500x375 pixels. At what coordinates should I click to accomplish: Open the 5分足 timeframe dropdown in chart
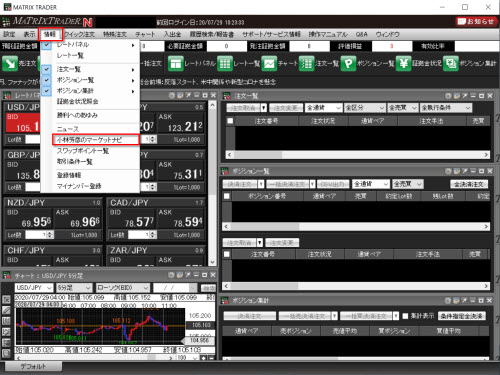(x=74, y=287)
